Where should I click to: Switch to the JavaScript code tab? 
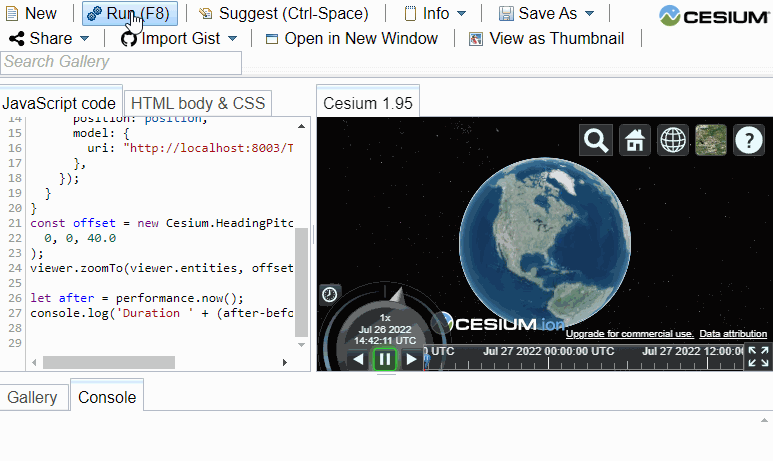59,103
